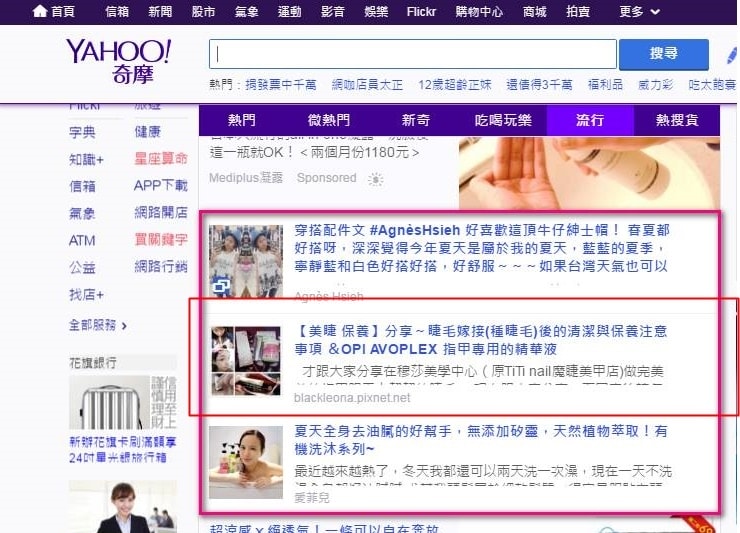Open the eyelash care article thumbnail
The image size is (740, 533).
[245, 360]
